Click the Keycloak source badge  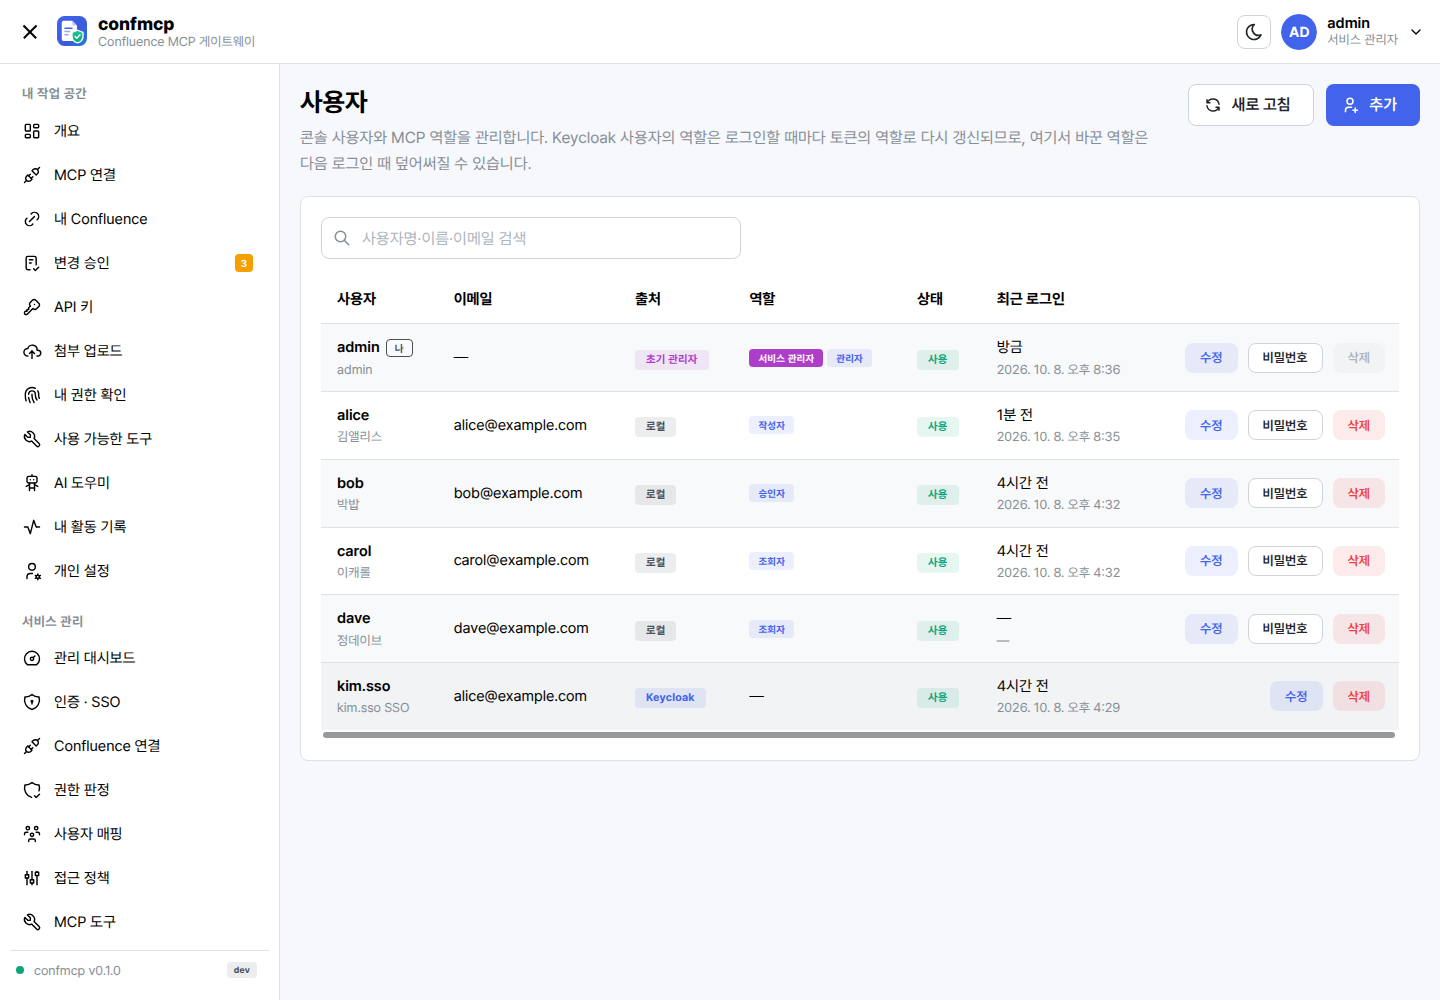coord(670,698)
